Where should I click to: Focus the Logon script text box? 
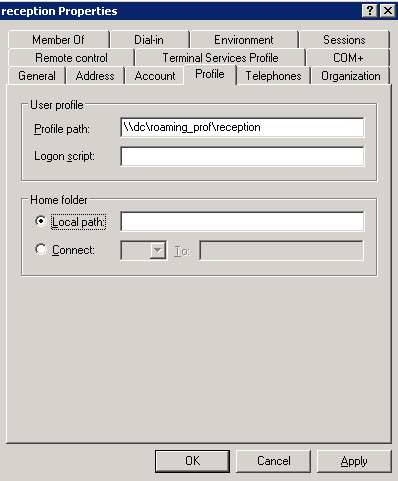pyautogui.click(x=242, y=156)
